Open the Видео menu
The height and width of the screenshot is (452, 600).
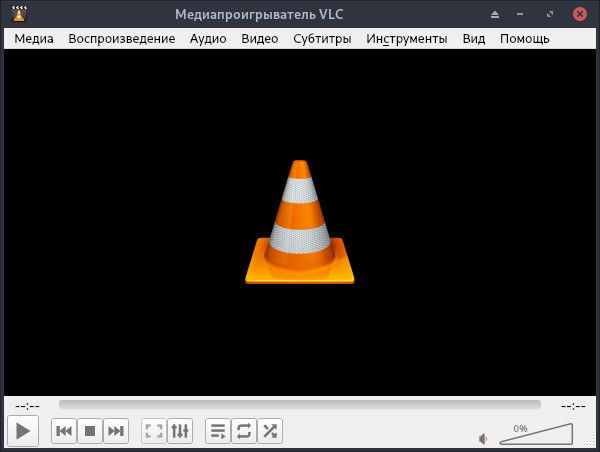coord(259,39)
